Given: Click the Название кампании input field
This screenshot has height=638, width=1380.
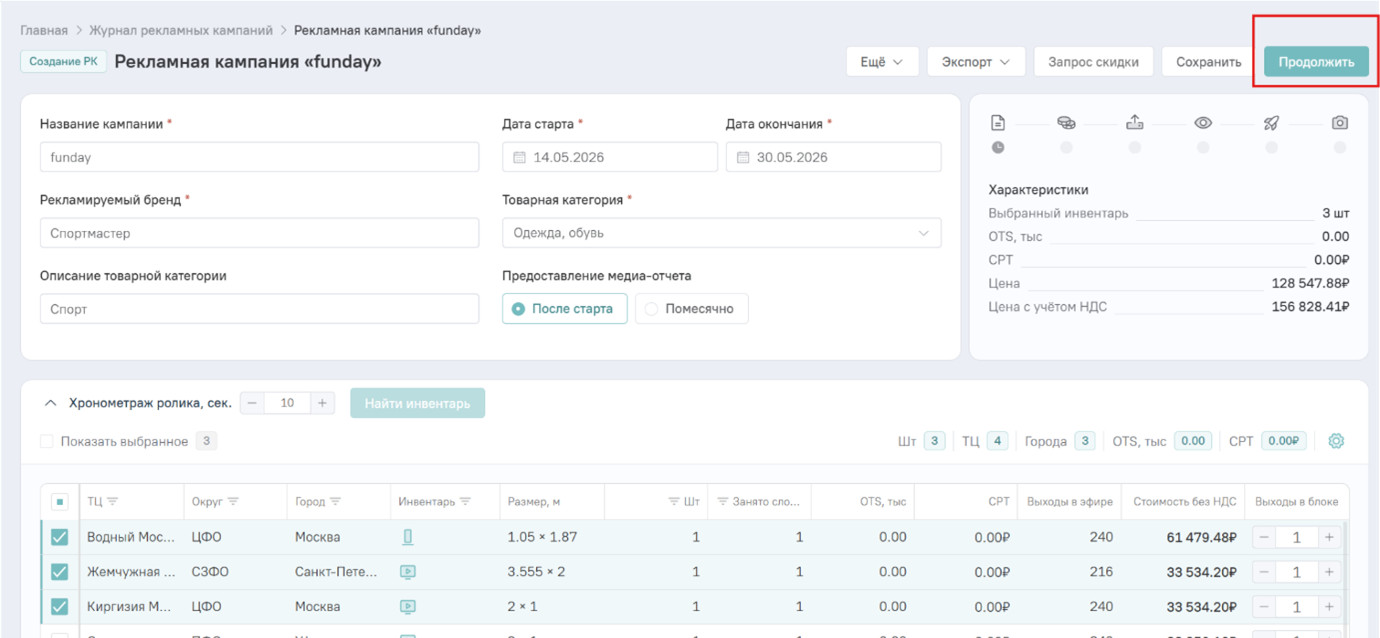Looking at the screenshot, I should coord(260,157).
